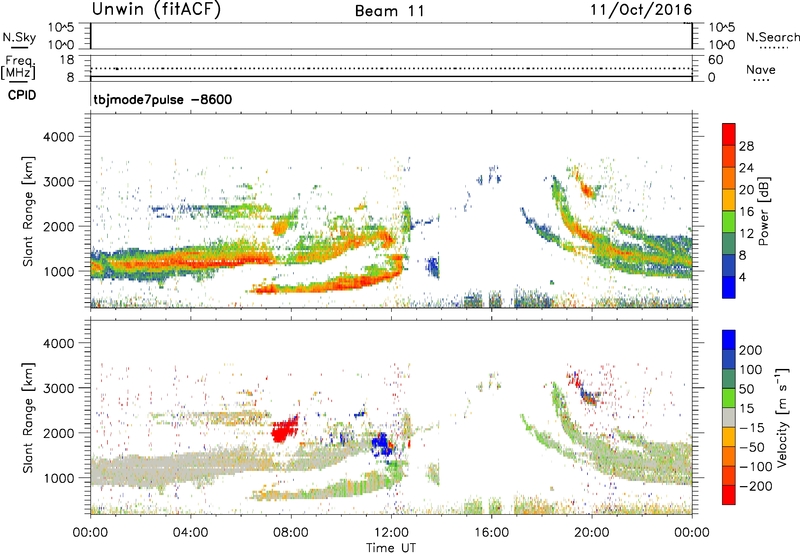Click the 'tbjmode7pulse -8600' text
800x554 pixels.
click(162, 99)
